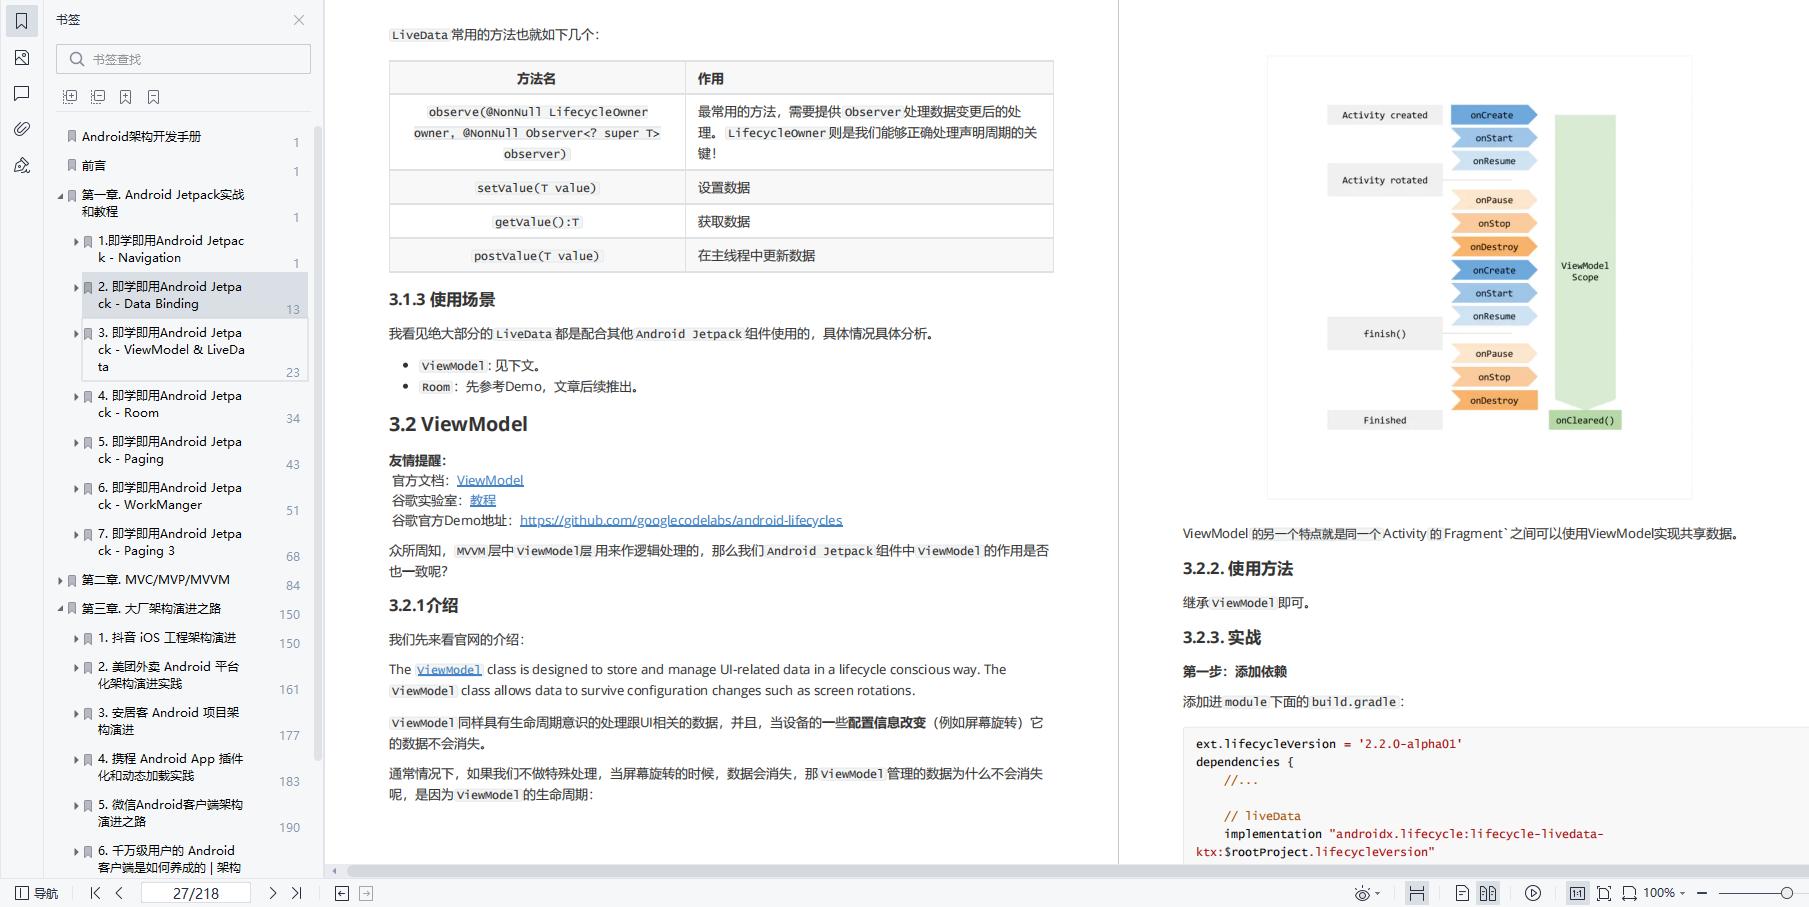
Task: Collapse the 第三章 大厂架构演进之路 bookmark
Action: coord(60,608)
